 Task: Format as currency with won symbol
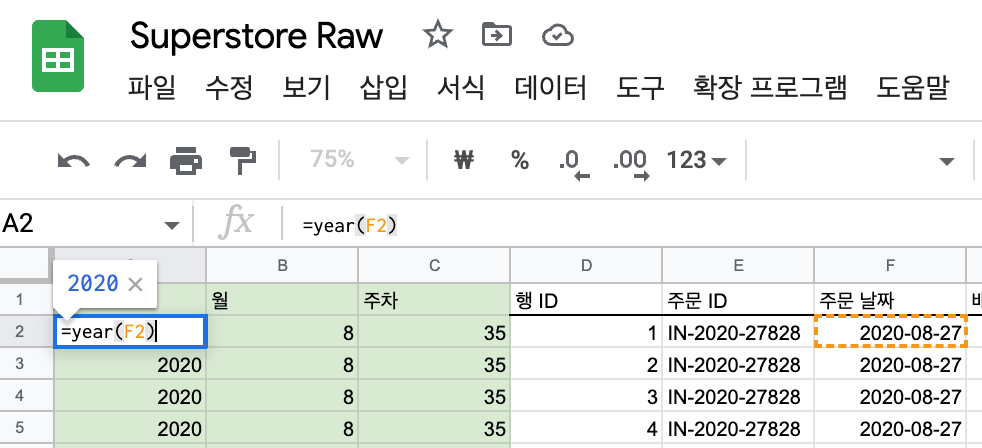tap(464, 160)
